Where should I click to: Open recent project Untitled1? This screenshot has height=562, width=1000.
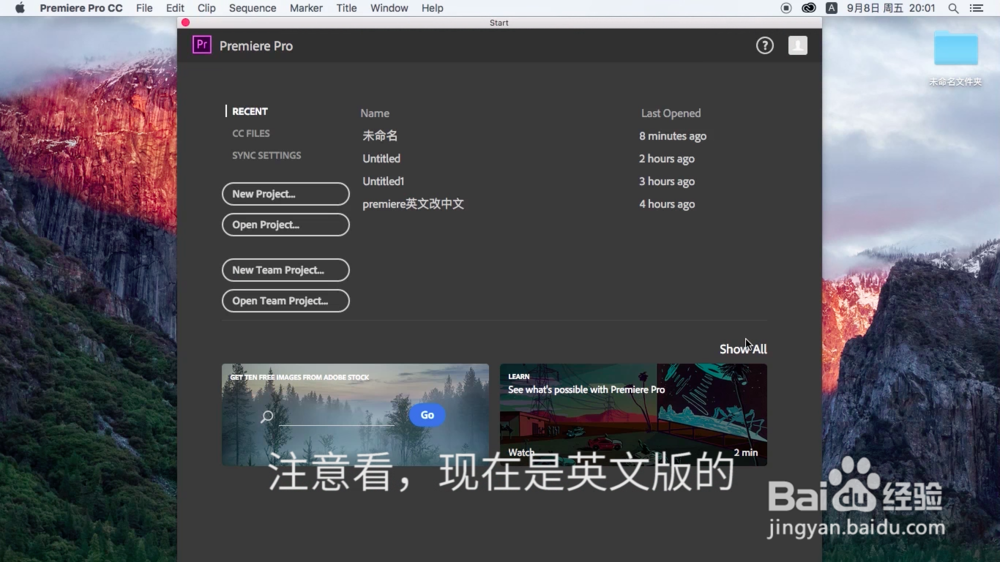pyautogui.click(x=383, y=181)
